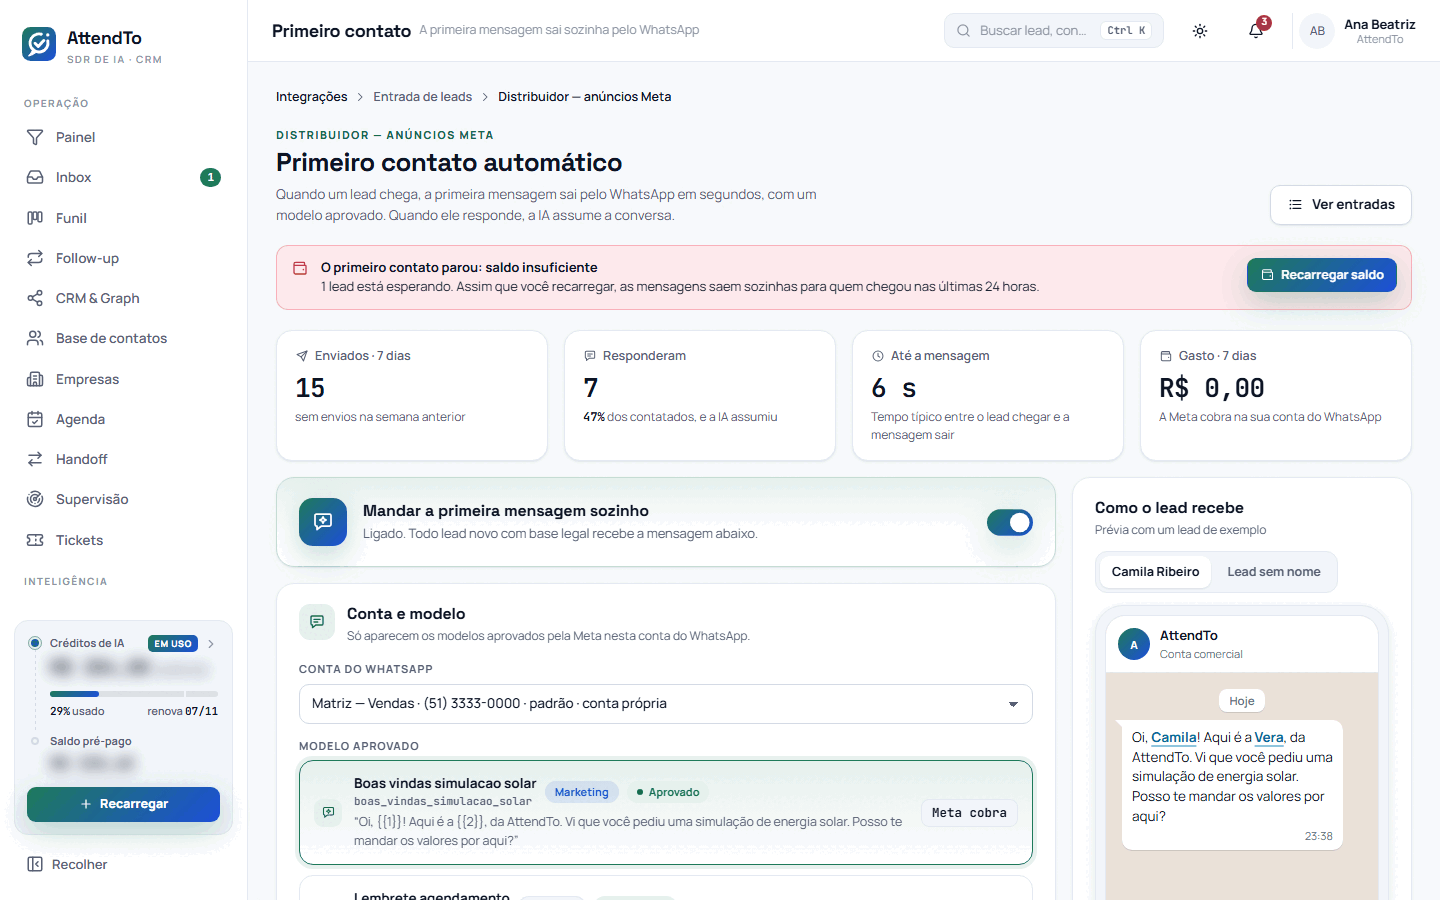Viewport: 1440px width, 900px height.
Task: Click the Ver entradas button
Action: [x=1341, y=205]
